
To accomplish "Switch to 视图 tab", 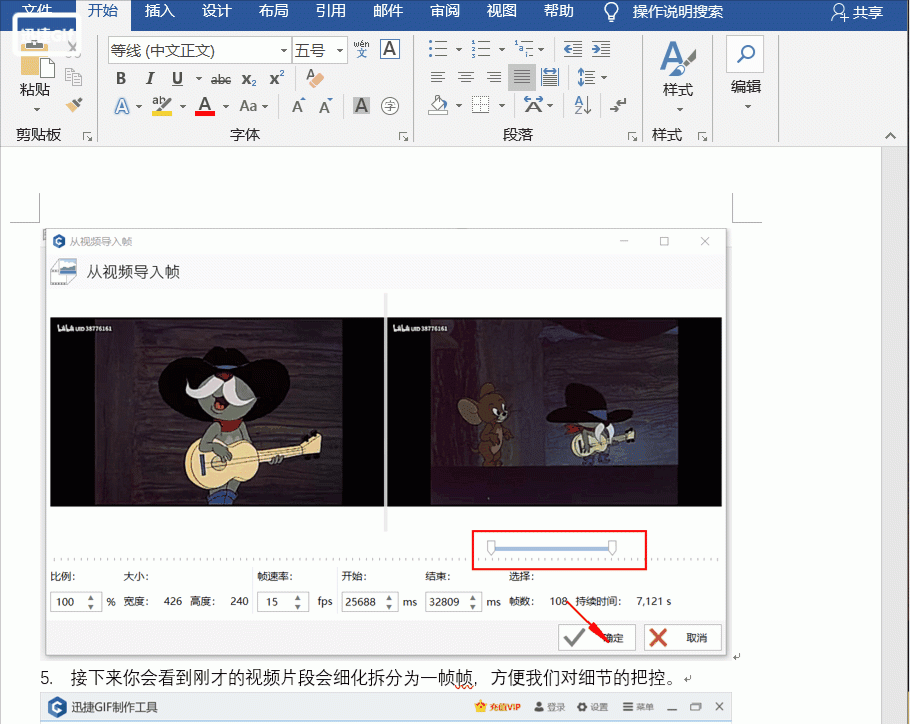I will point(501,11).
